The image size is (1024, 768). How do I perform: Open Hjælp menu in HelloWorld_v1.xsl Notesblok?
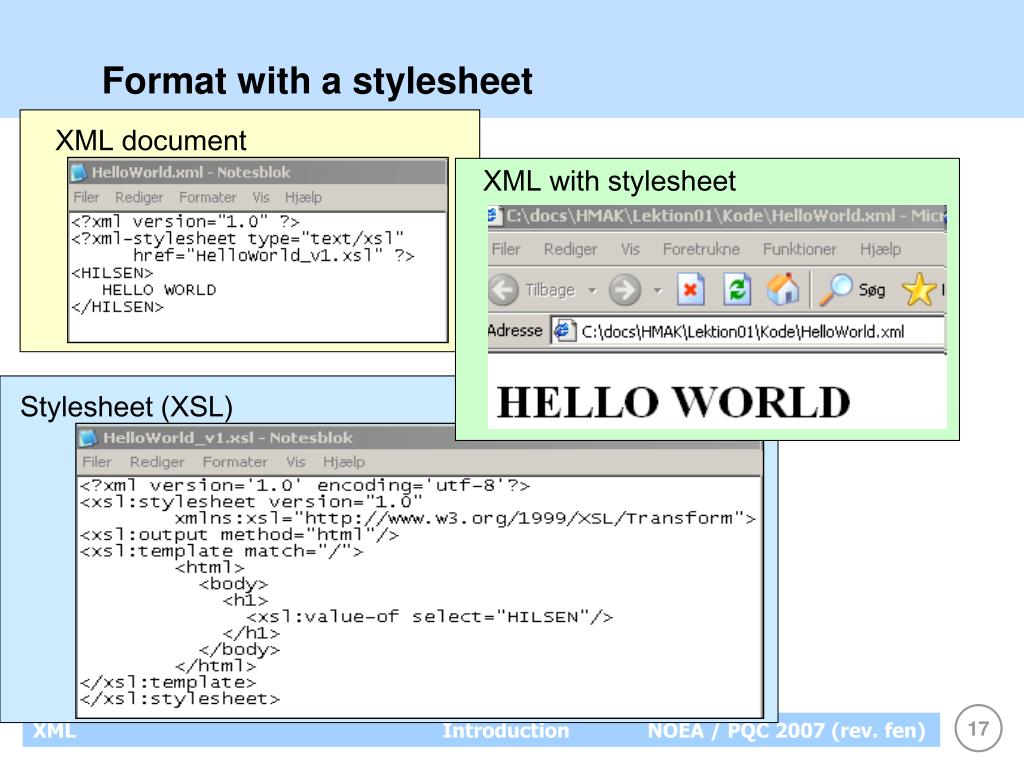(344, 462)
